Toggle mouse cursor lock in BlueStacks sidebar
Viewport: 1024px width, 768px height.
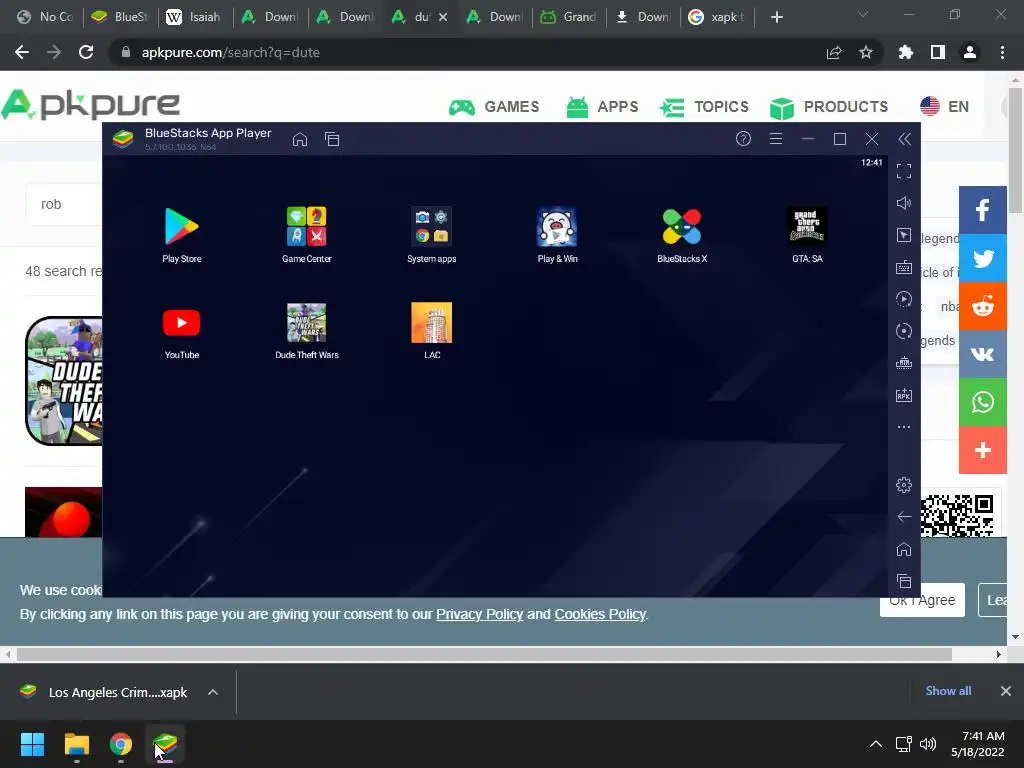pyautogui.click(x=904, y=235)
